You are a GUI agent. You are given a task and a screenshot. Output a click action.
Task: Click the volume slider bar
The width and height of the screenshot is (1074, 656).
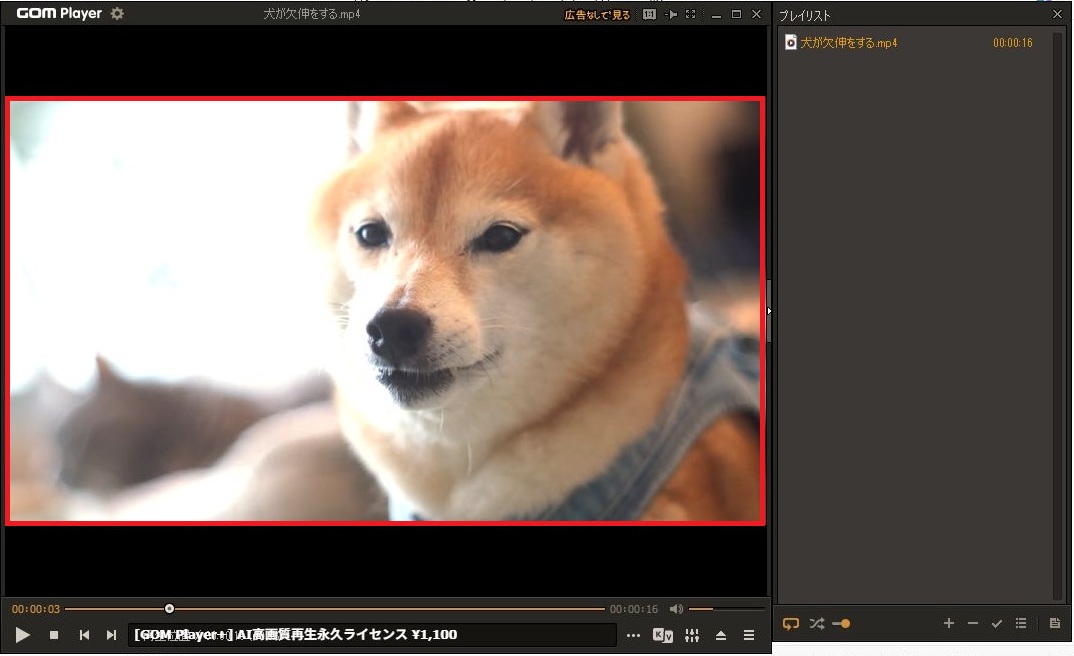(x=726, y=609)
